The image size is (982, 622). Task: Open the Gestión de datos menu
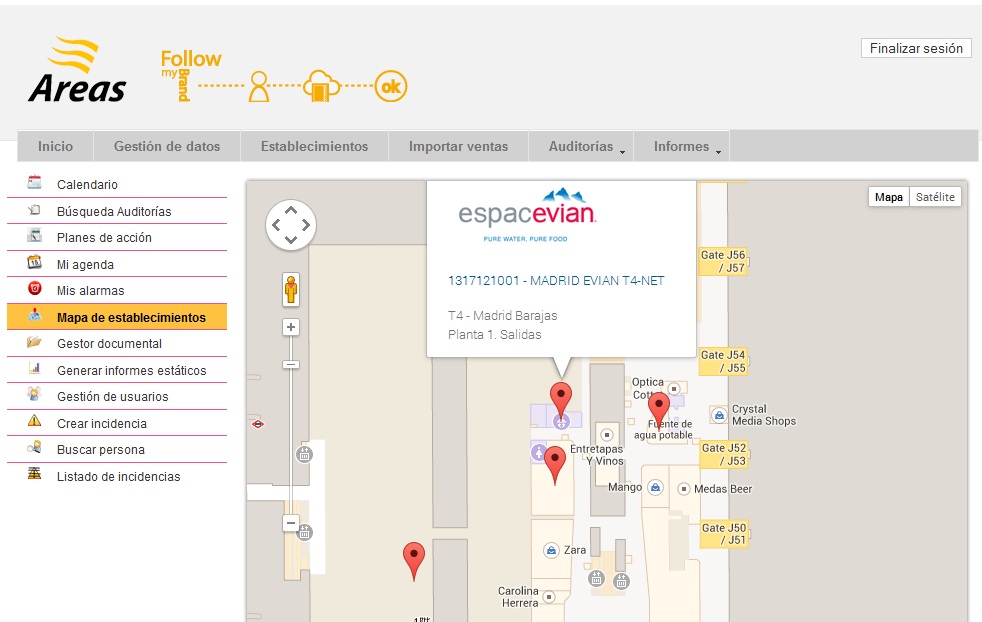point(167,147)
